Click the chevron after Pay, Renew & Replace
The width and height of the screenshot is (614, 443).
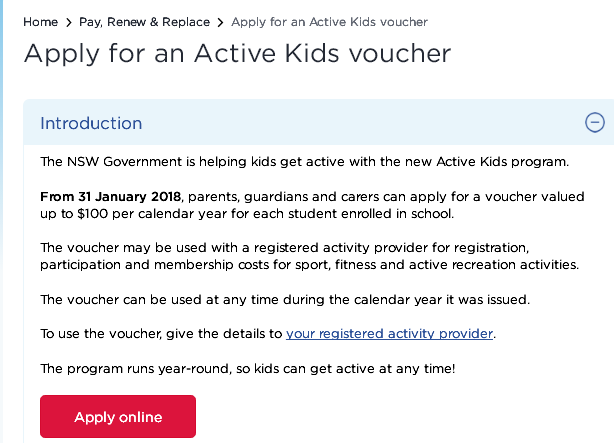point(220,23)
